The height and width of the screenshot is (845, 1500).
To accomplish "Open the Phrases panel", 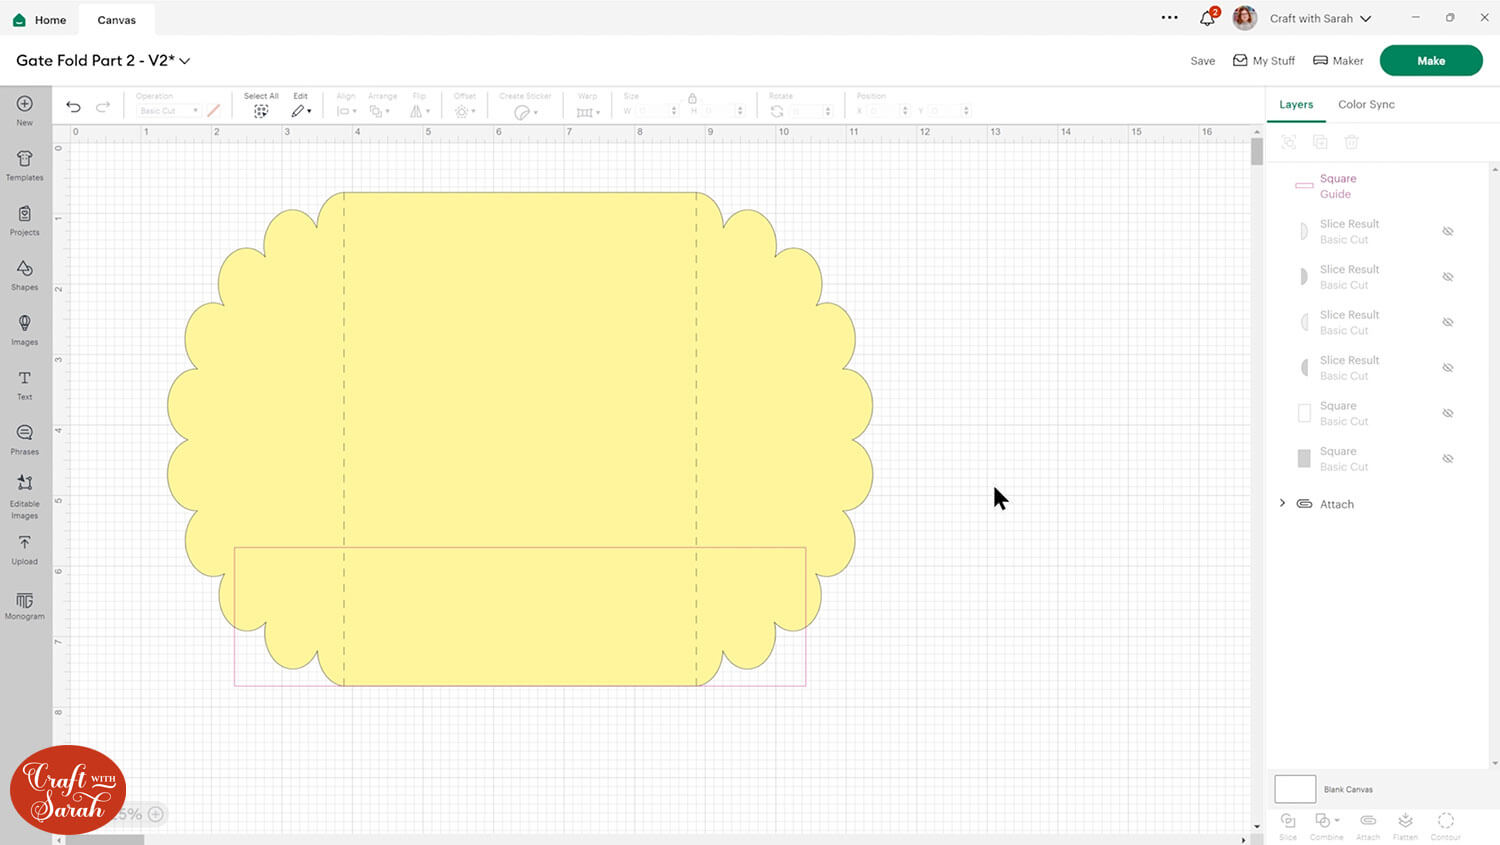I will (x=25, y=438).
